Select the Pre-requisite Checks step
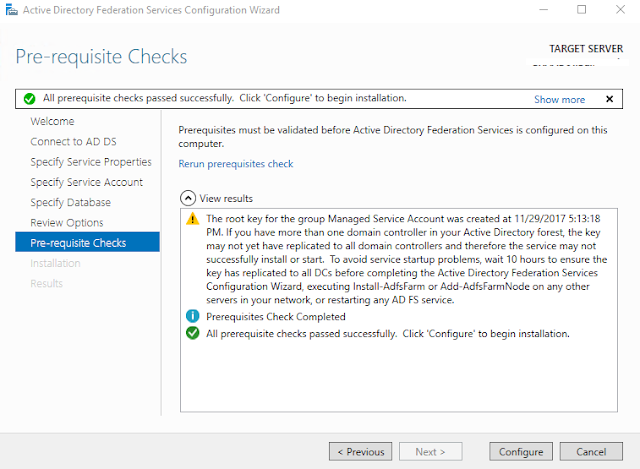The image size is (640, 469). pyautogui.click(x=87, y=242)
